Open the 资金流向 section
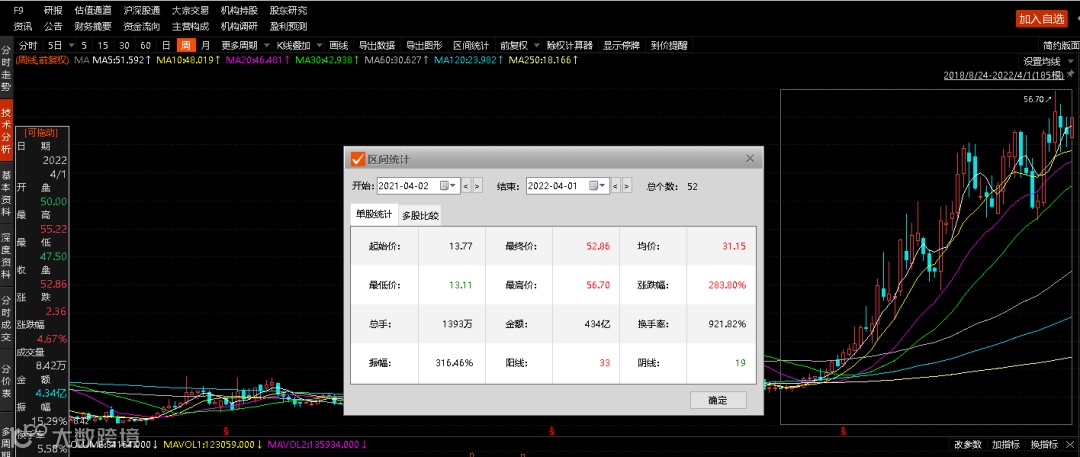1080x457 pixels. (x=142, y=26)
